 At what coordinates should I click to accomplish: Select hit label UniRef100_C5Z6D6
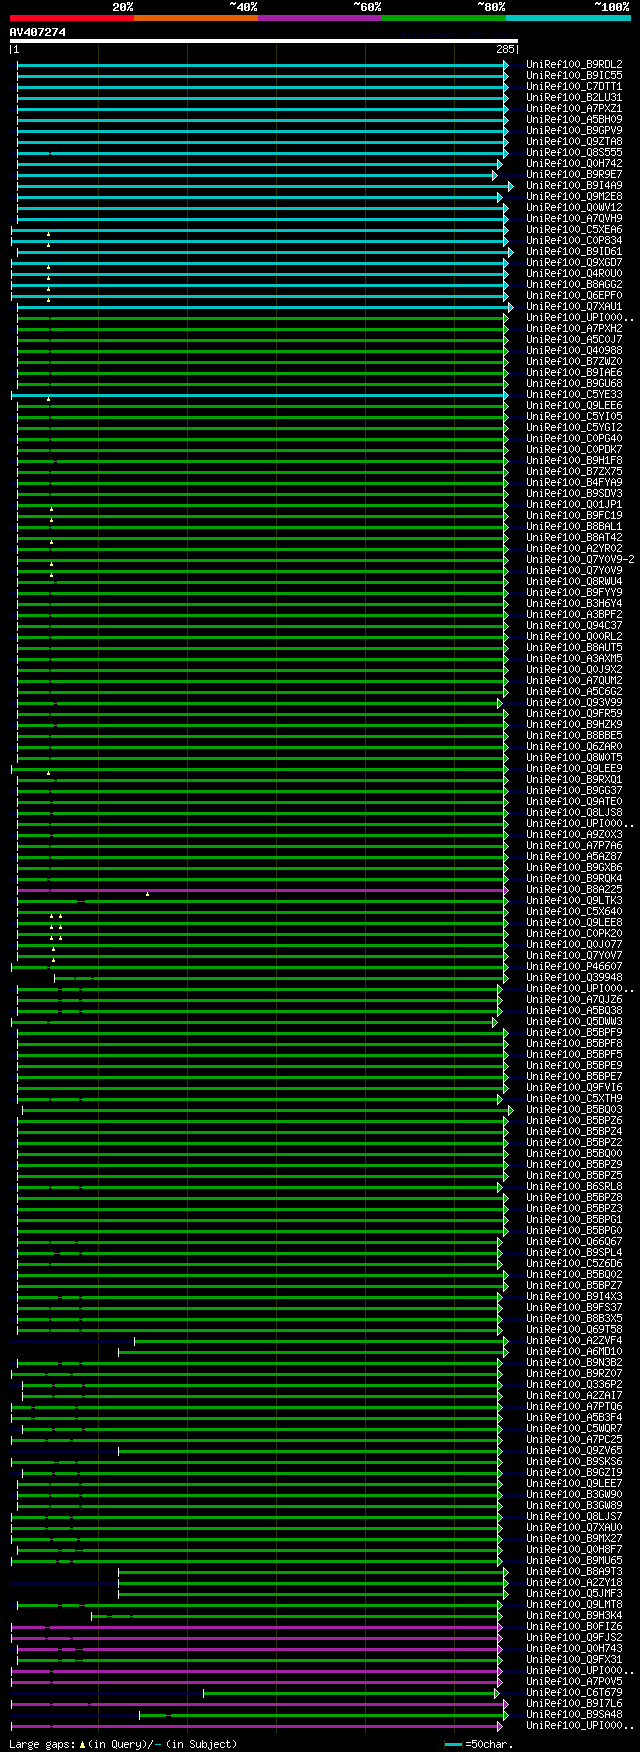pos(574,1263)
